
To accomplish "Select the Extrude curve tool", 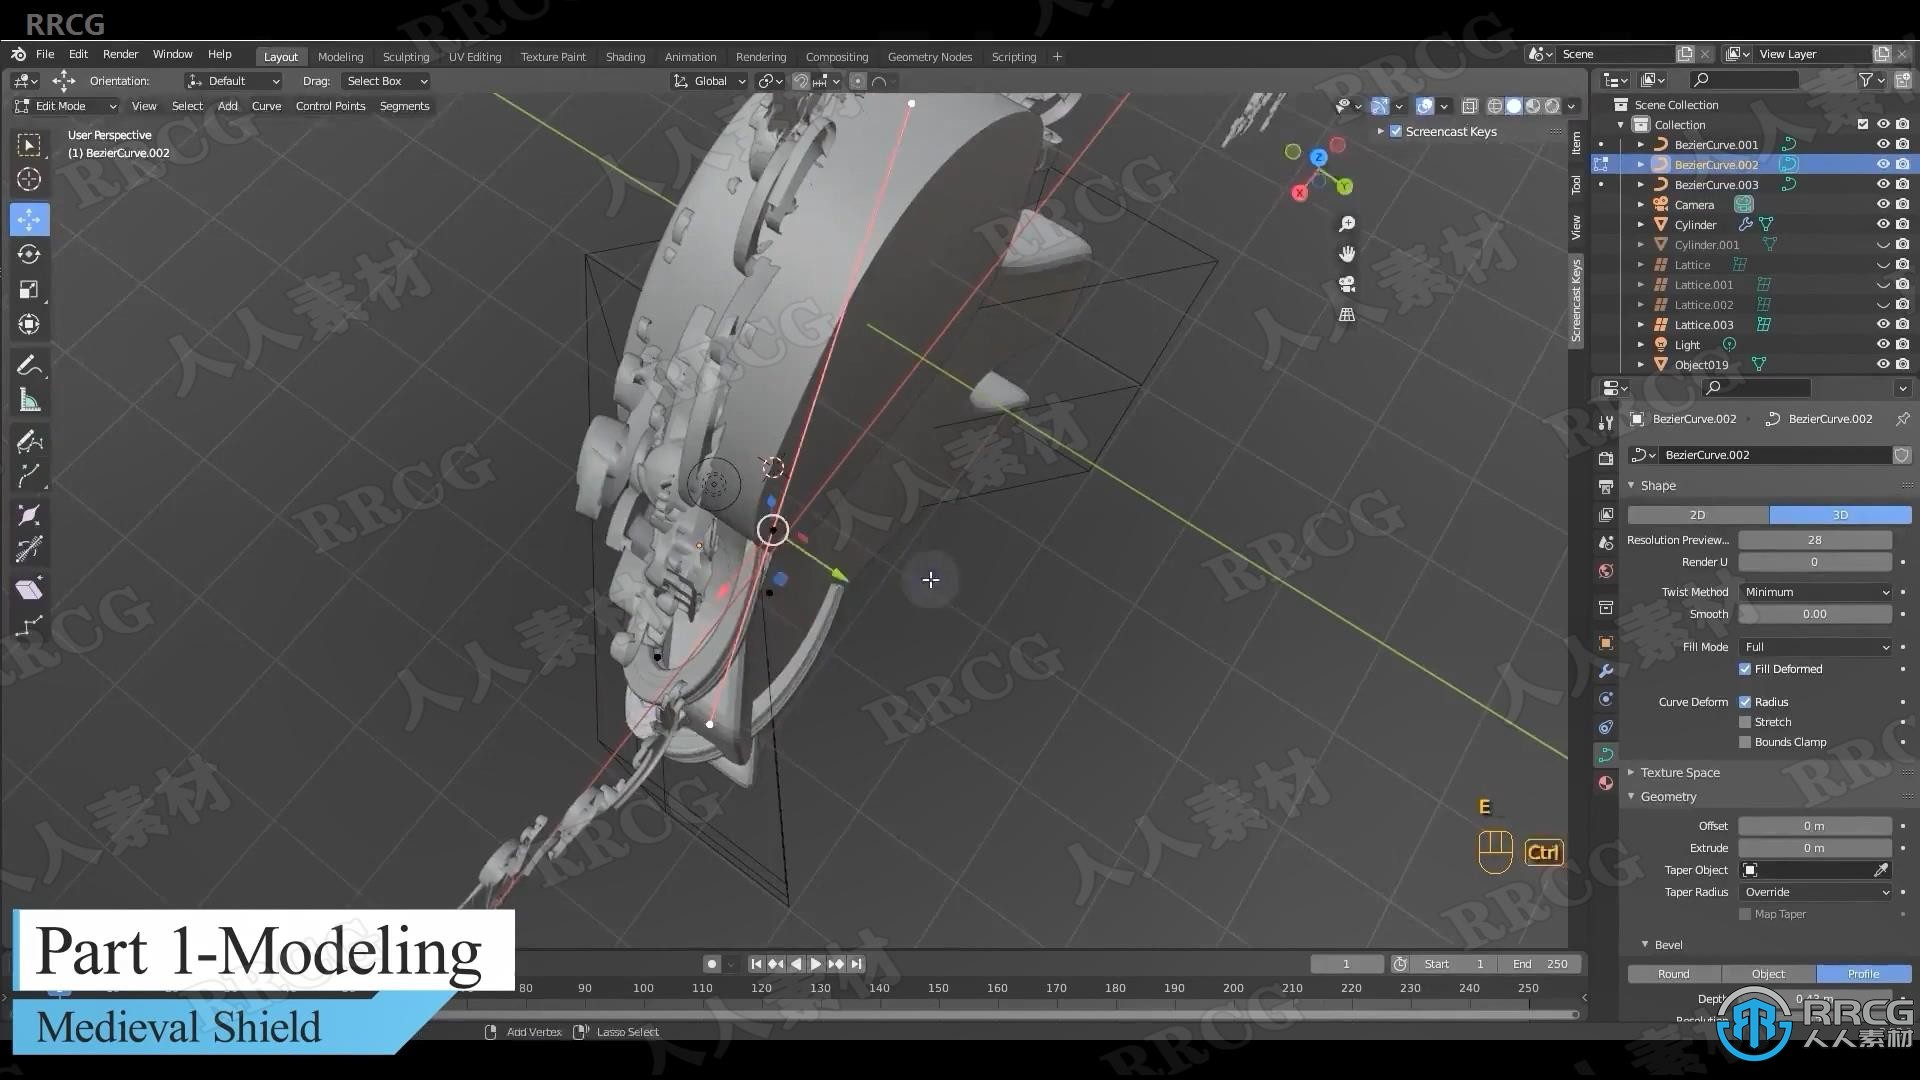I will (29, 475).
